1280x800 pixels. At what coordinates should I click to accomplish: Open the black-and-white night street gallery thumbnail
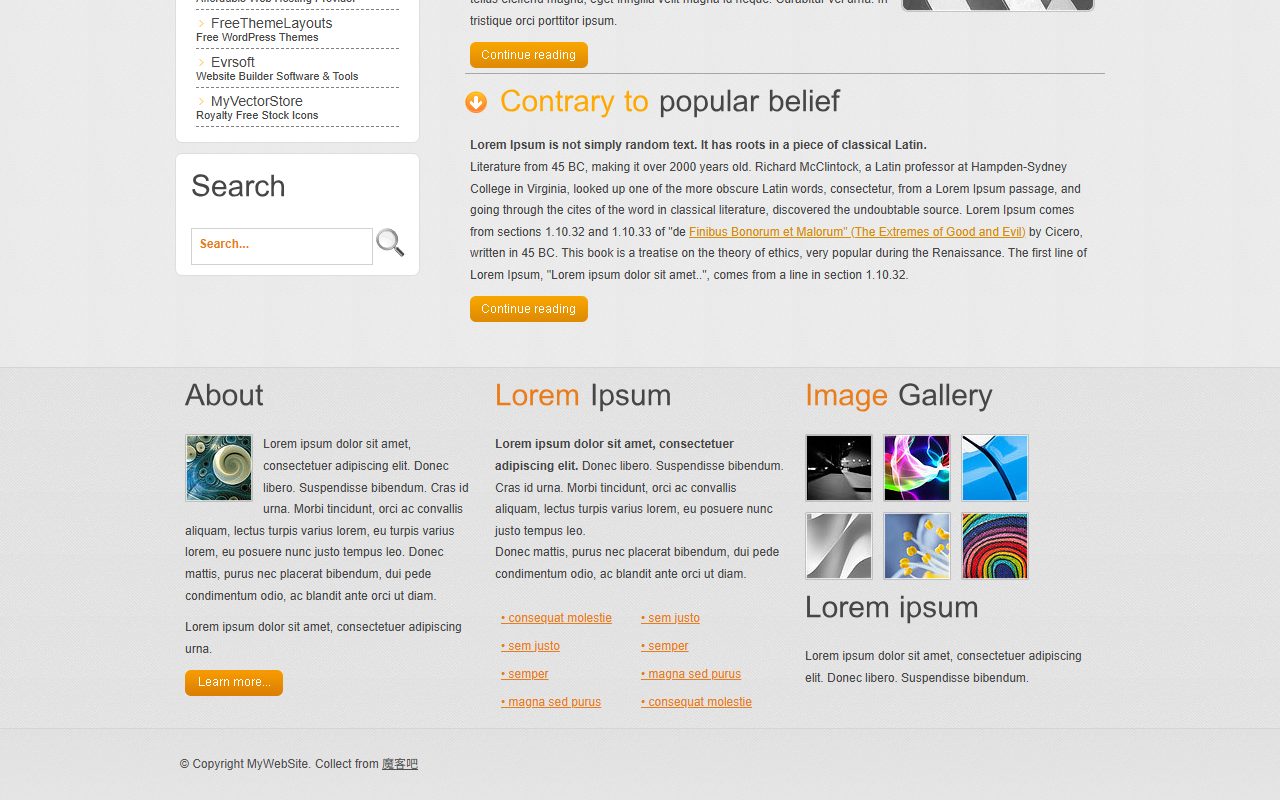839,468
